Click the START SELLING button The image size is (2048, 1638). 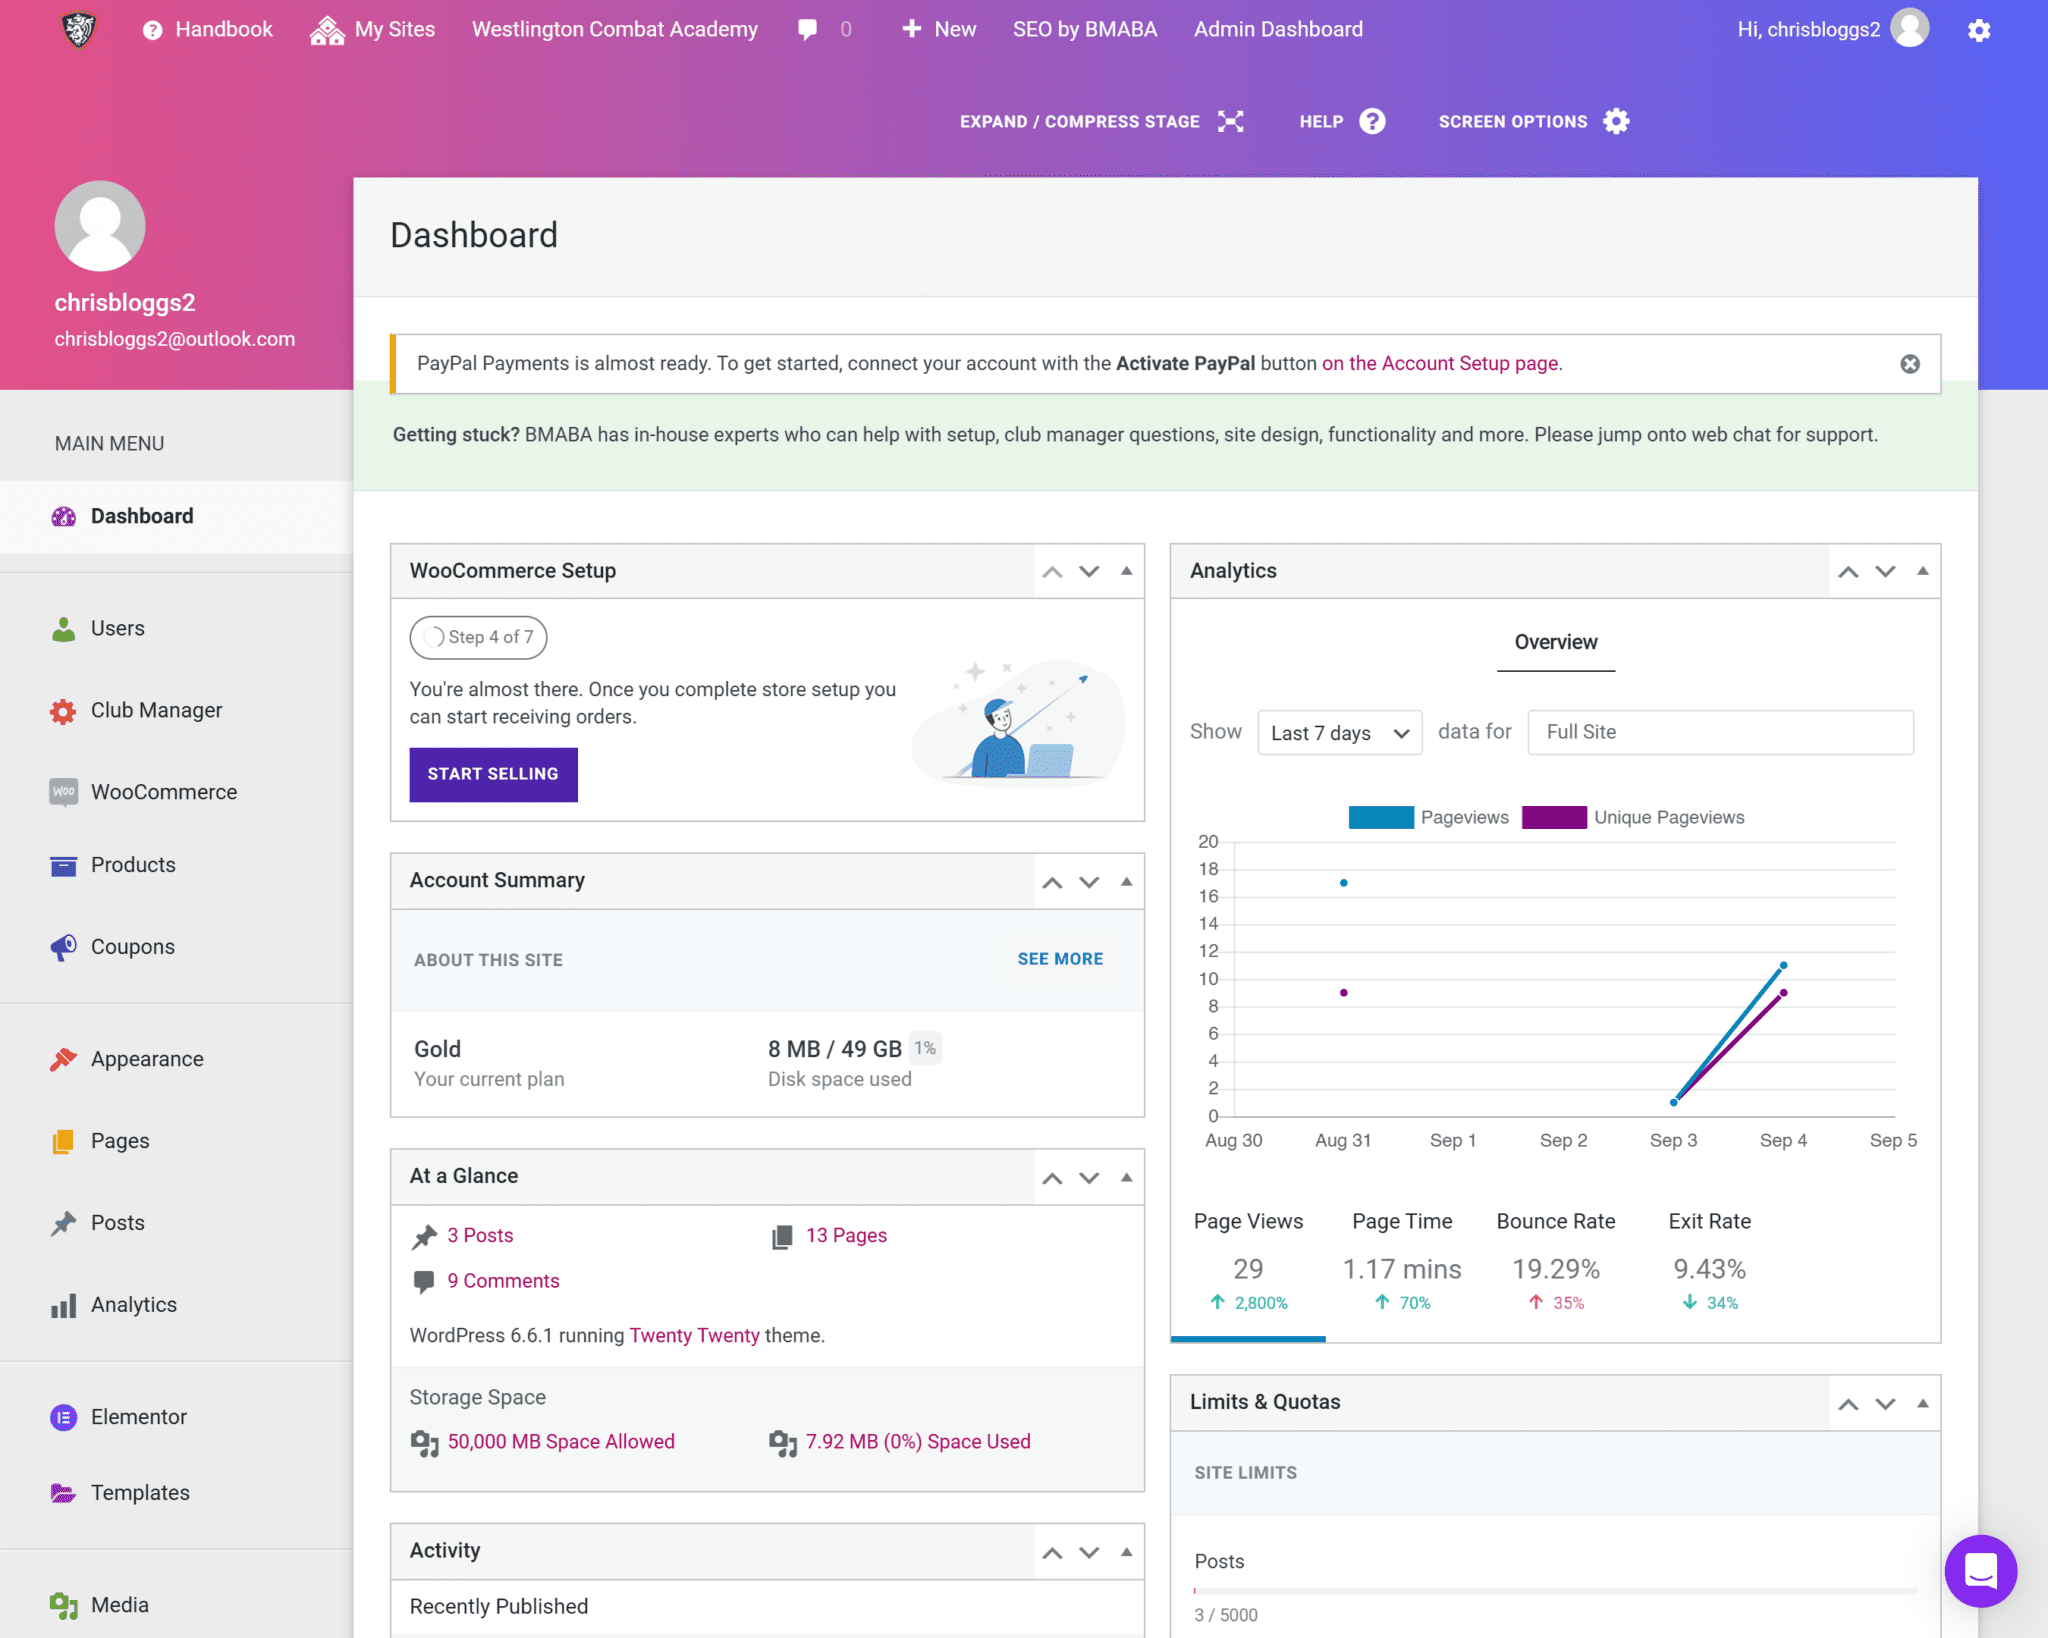(493, 774)
